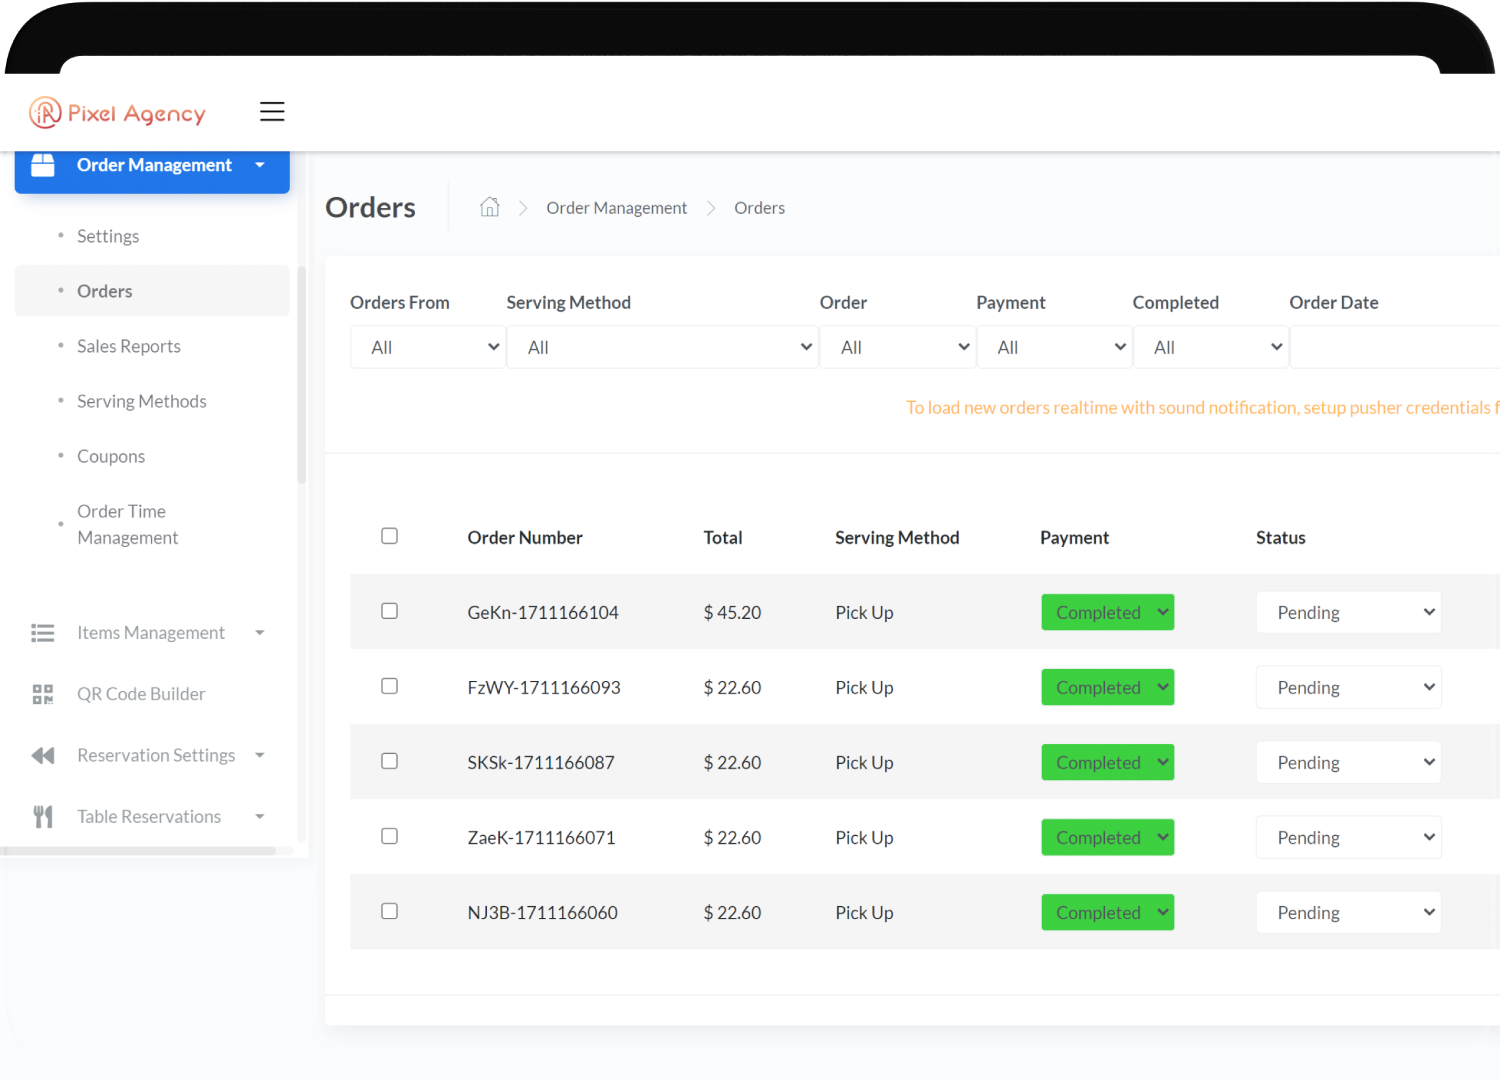Open Serving Methods in the sidebar
Screen dimensions: 1500x1080
[142, 401]
